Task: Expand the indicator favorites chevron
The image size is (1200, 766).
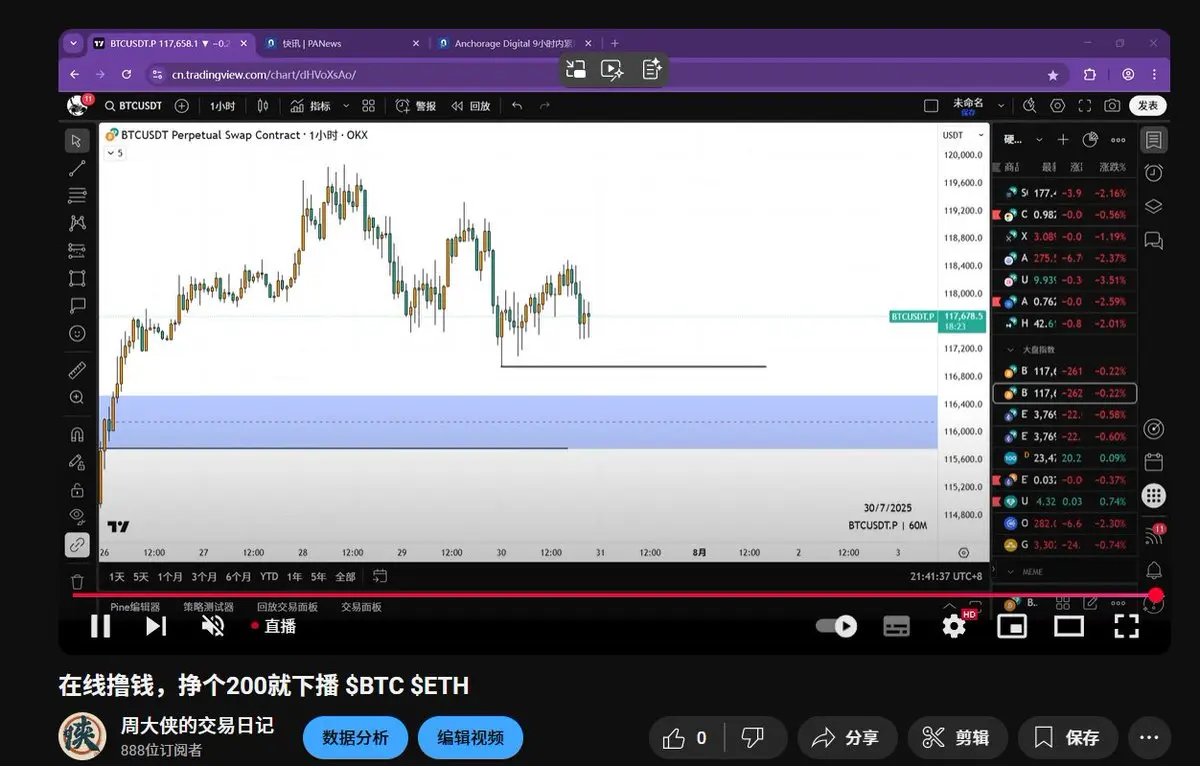Action: pos(346,106)
